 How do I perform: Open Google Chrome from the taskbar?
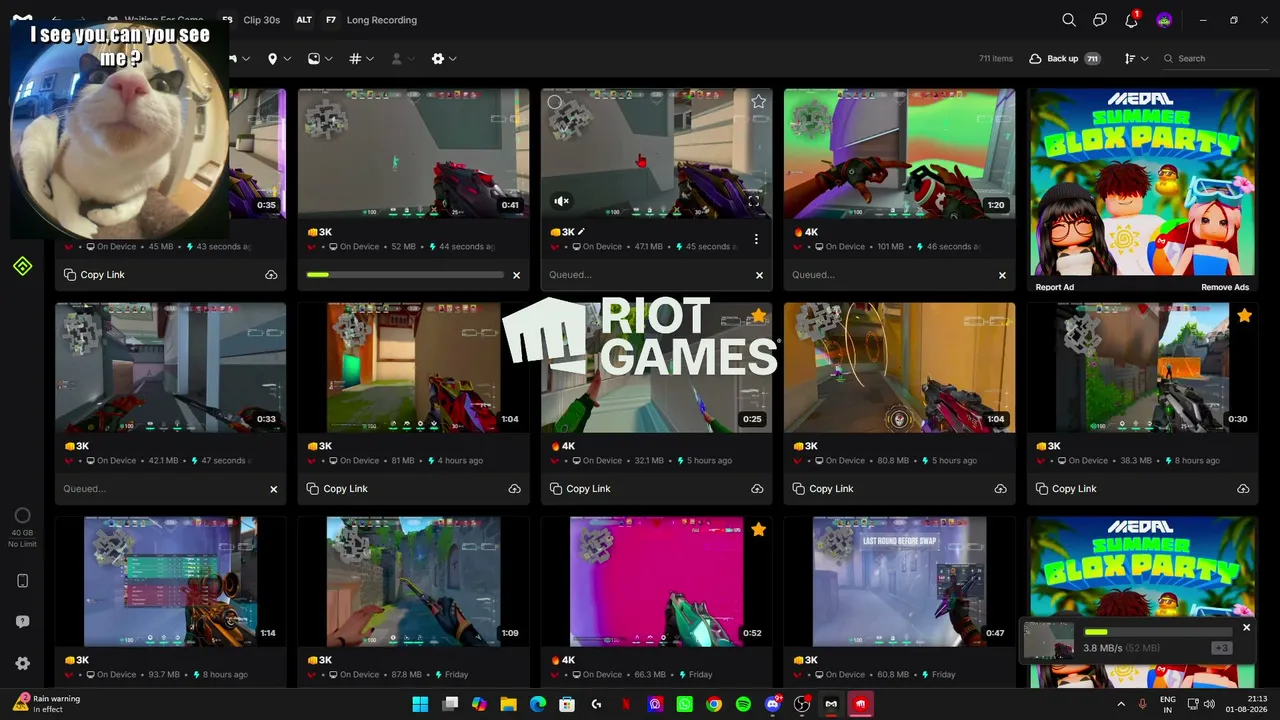[x=713, y=704]
